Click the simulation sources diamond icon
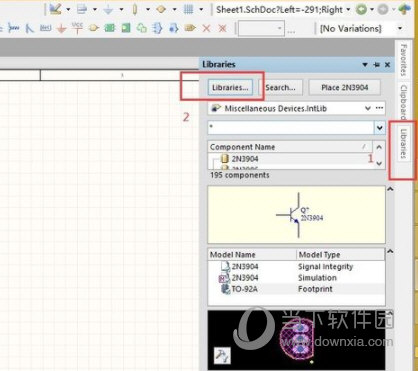The height and width of the screenshot is (371, 418). click(161, 9)
